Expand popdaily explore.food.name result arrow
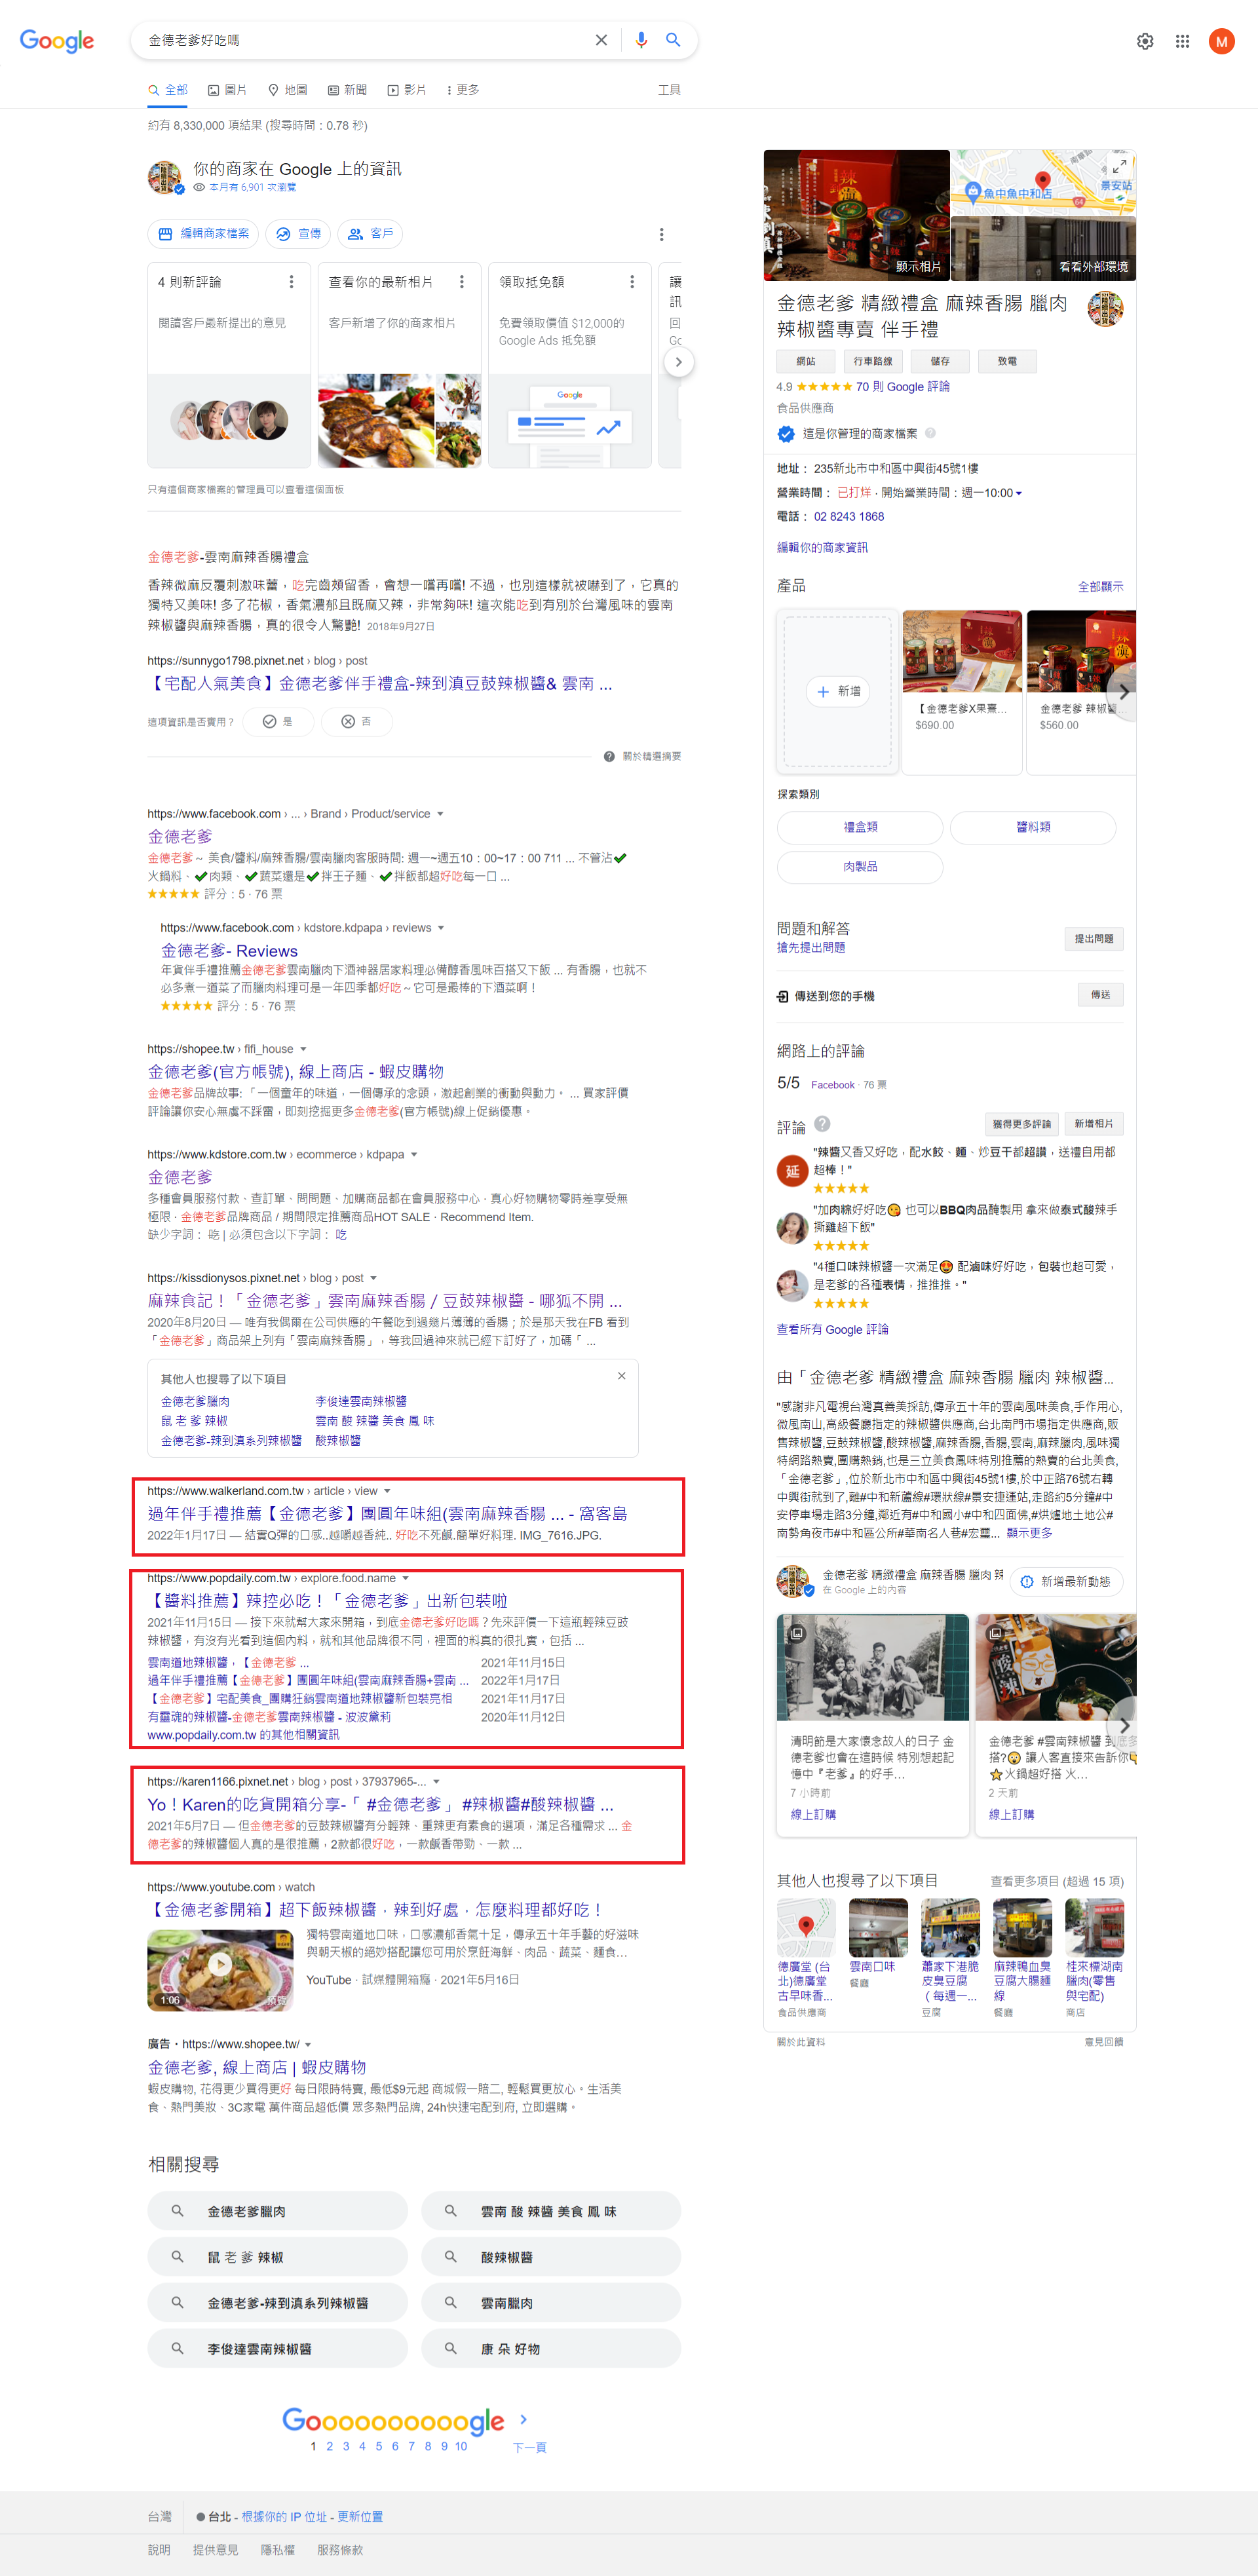 [x=405, y=1578]
